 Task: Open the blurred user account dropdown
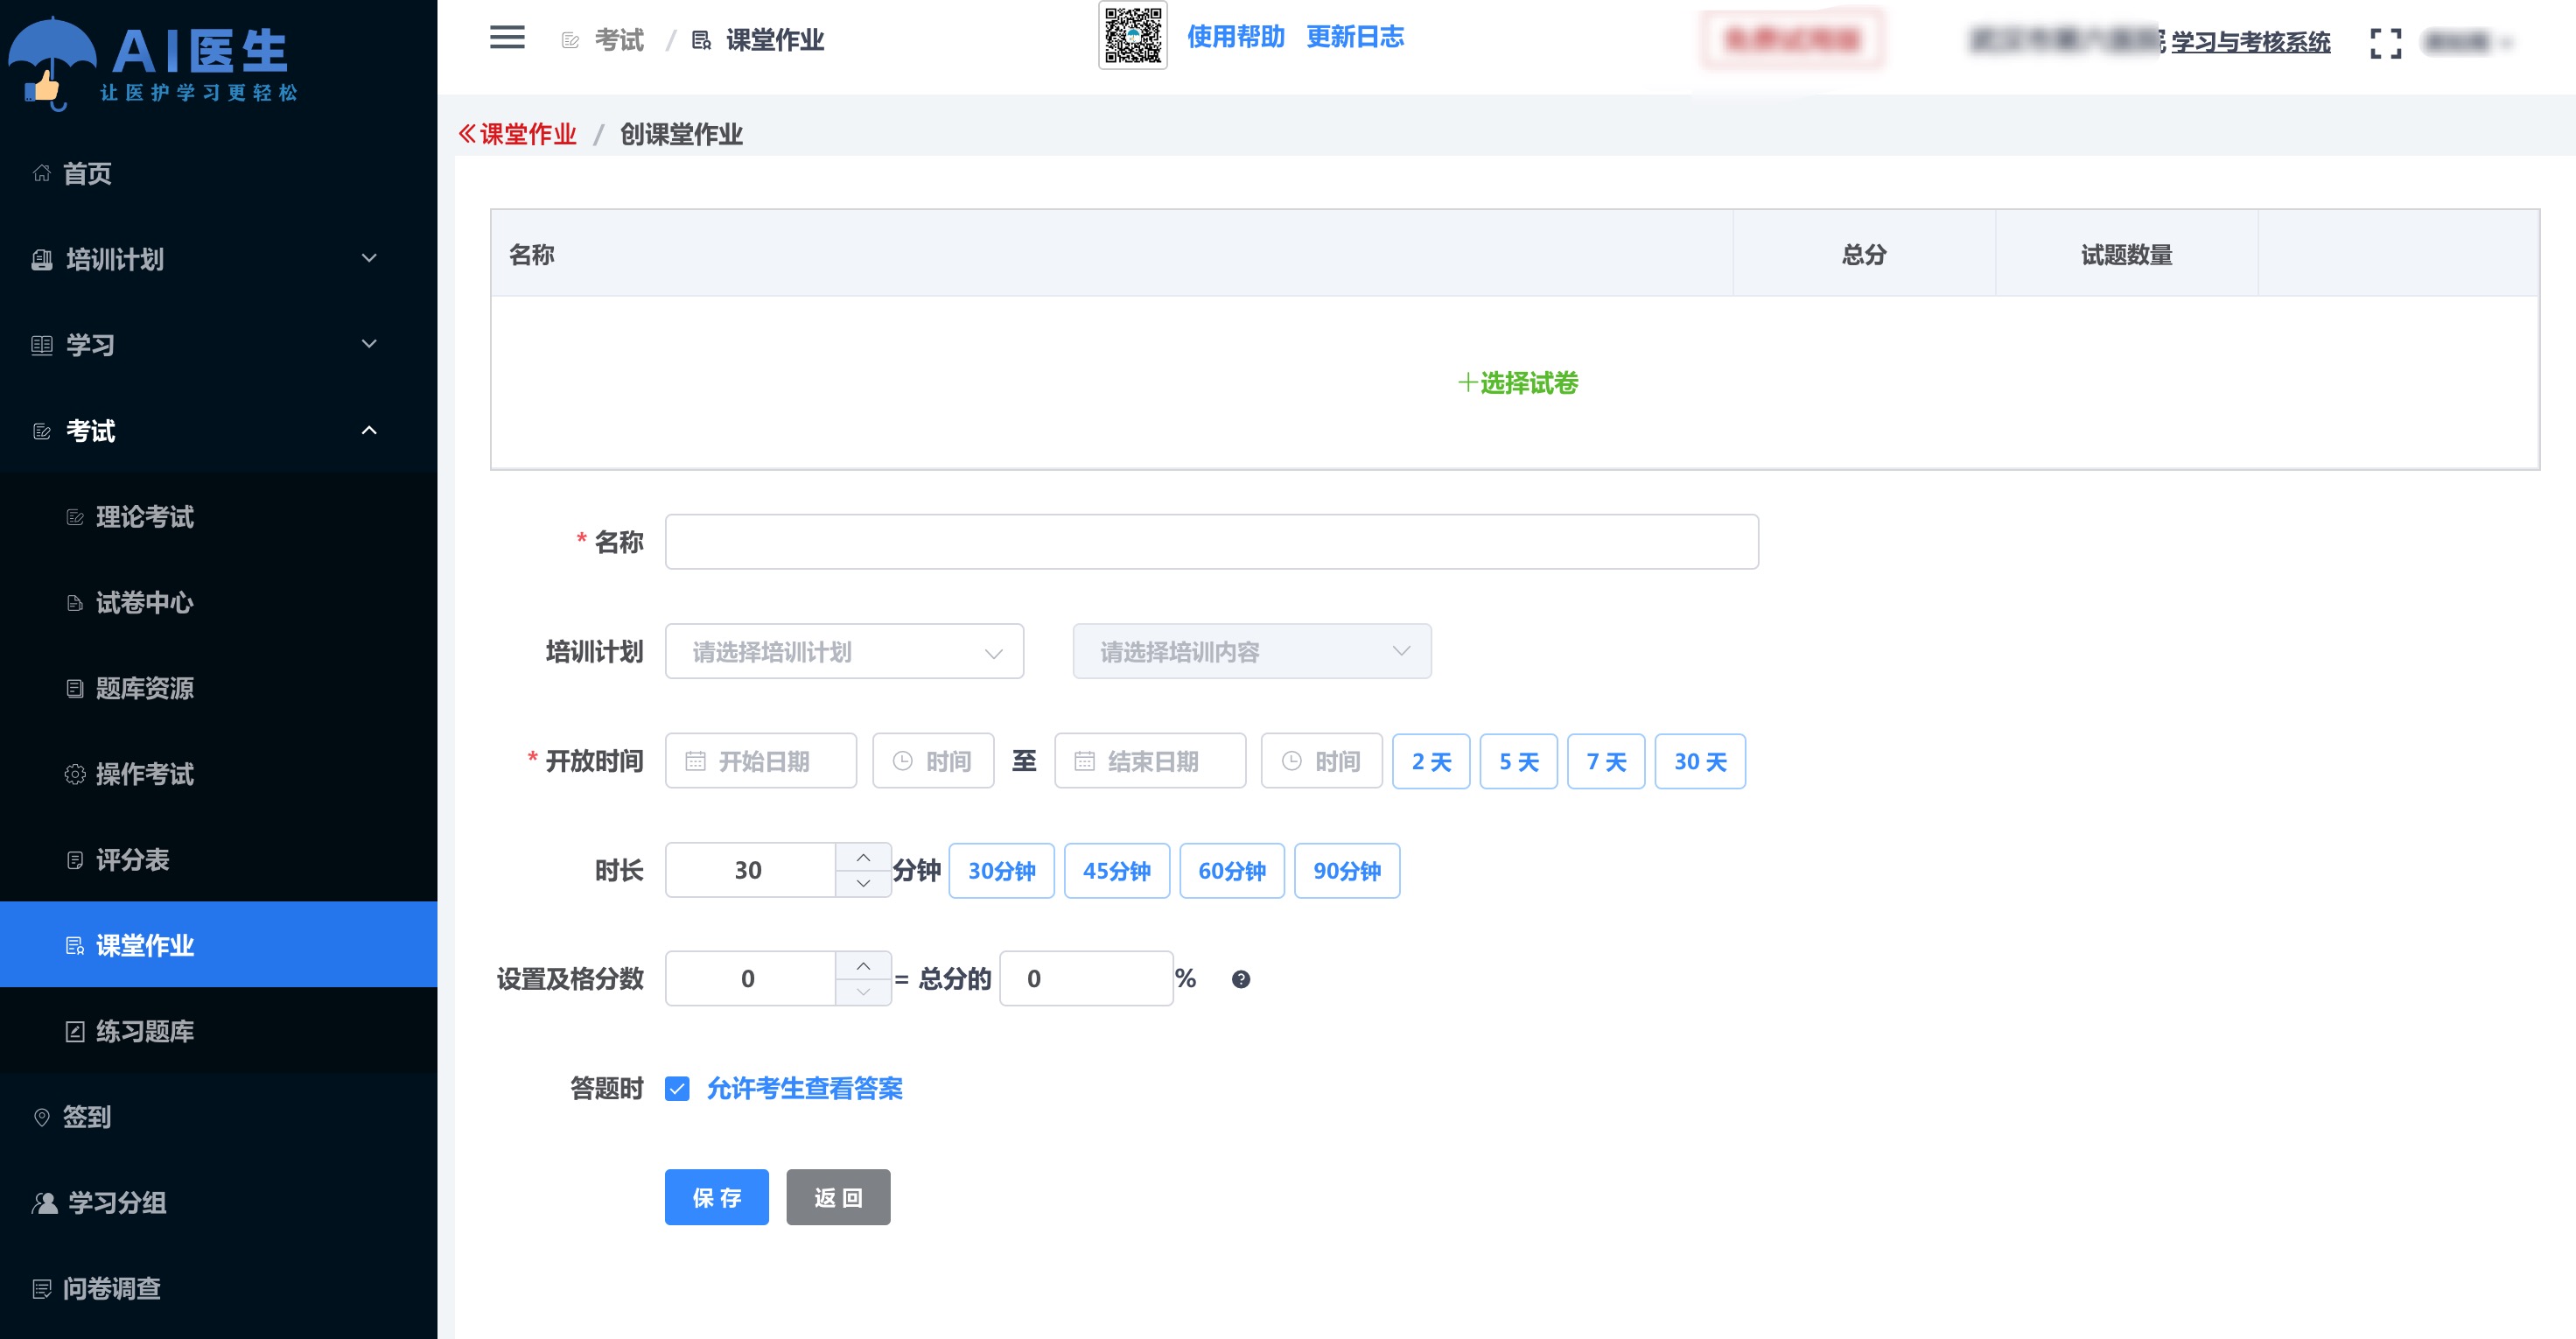(2468, 42)
